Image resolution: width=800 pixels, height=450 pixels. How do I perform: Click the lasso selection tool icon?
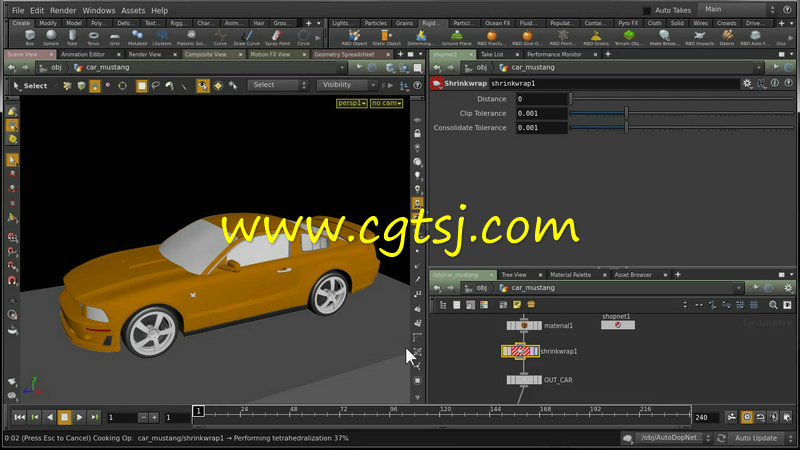(156, 86)
